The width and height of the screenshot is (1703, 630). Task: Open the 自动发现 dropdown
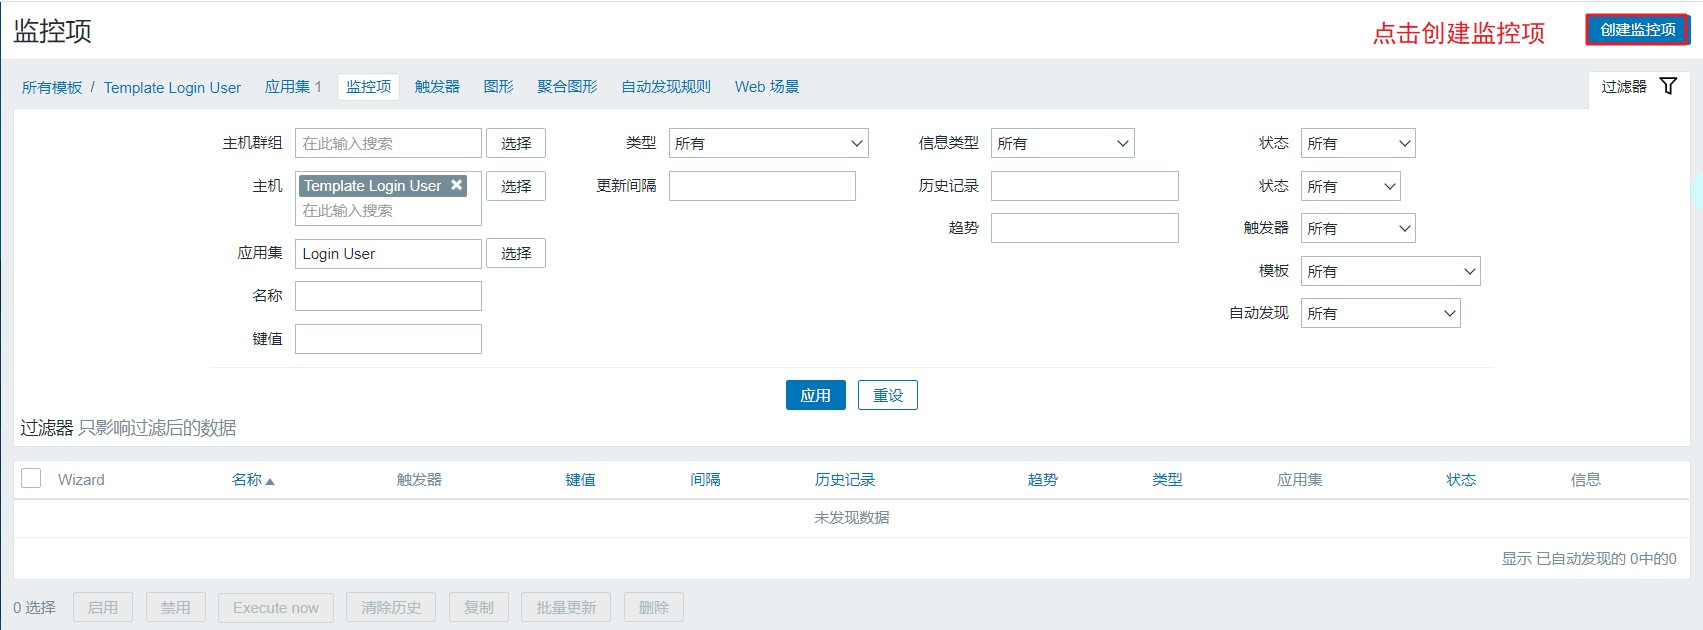coord(1380,313)
